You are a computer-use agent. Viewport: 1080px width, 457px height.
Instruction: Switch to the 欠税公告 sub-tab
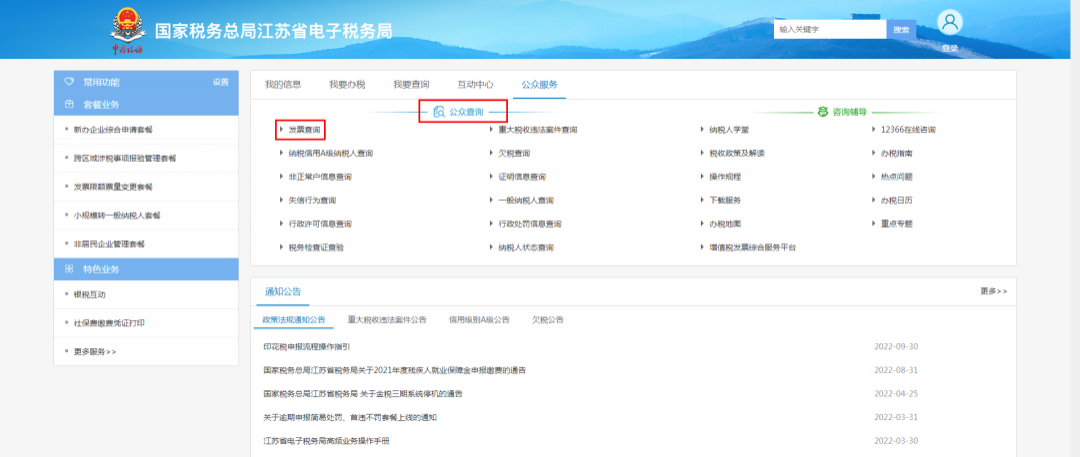pos(548,320)
